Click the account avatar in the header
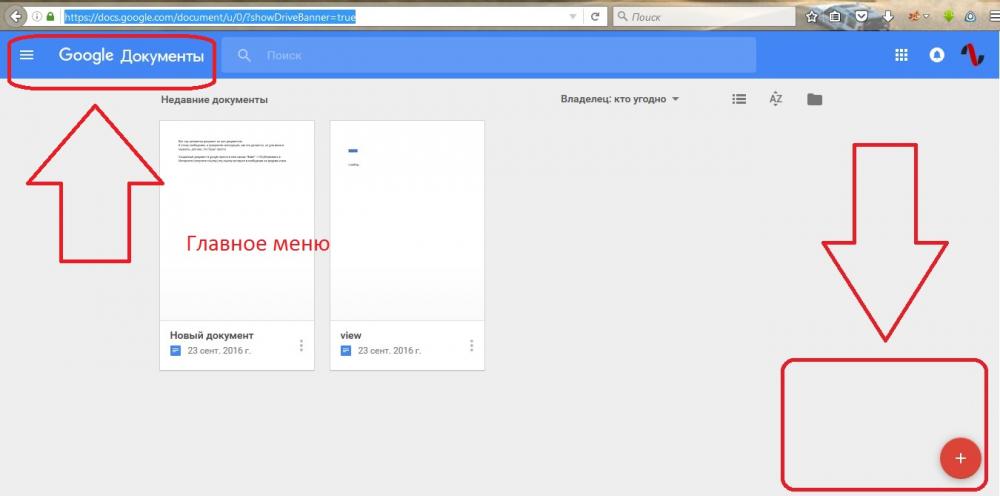1000x496 pixels. tap(972, 56)
